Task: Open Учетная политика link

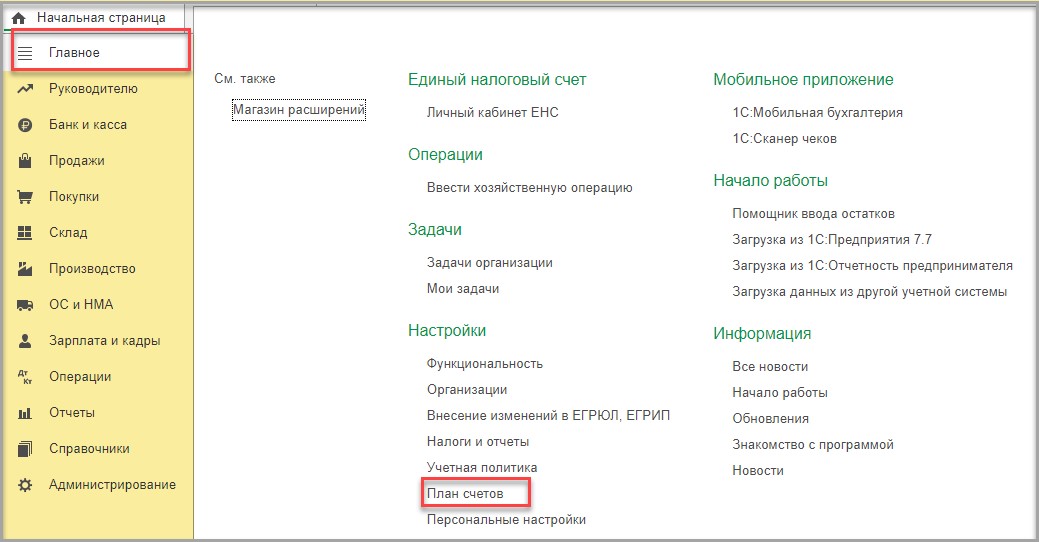Action: tap(482, 468)
